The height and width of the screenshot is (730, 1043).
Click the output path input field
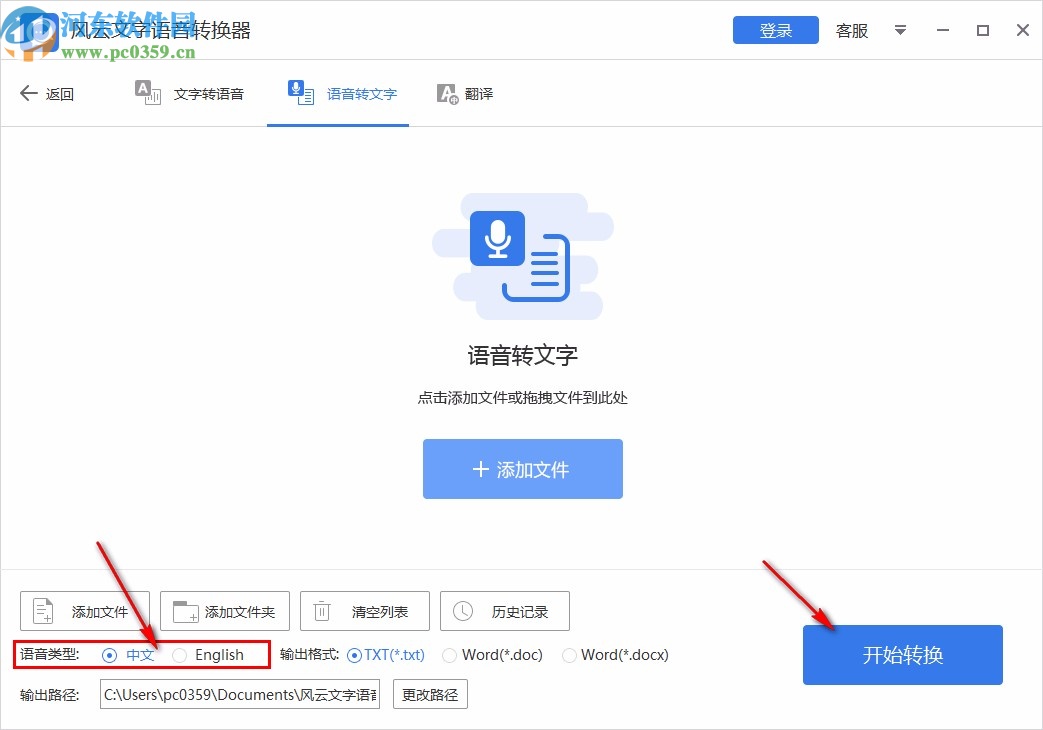pyautogui.click(x=238, y=694)
